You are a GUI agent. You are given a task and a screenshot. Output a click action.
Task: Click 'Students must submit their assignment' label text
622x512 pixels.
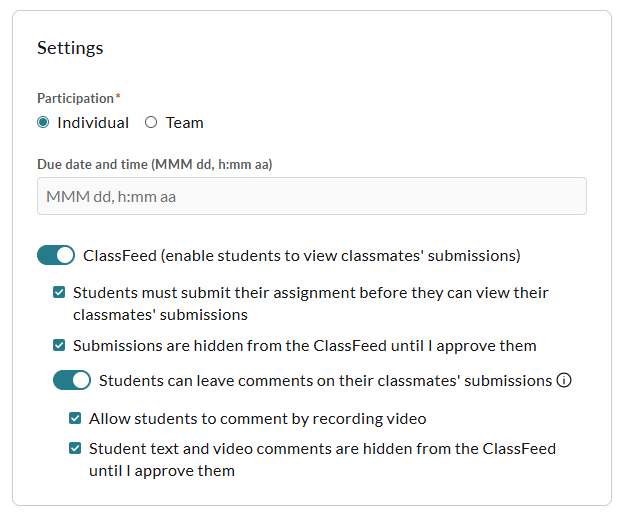311,303
